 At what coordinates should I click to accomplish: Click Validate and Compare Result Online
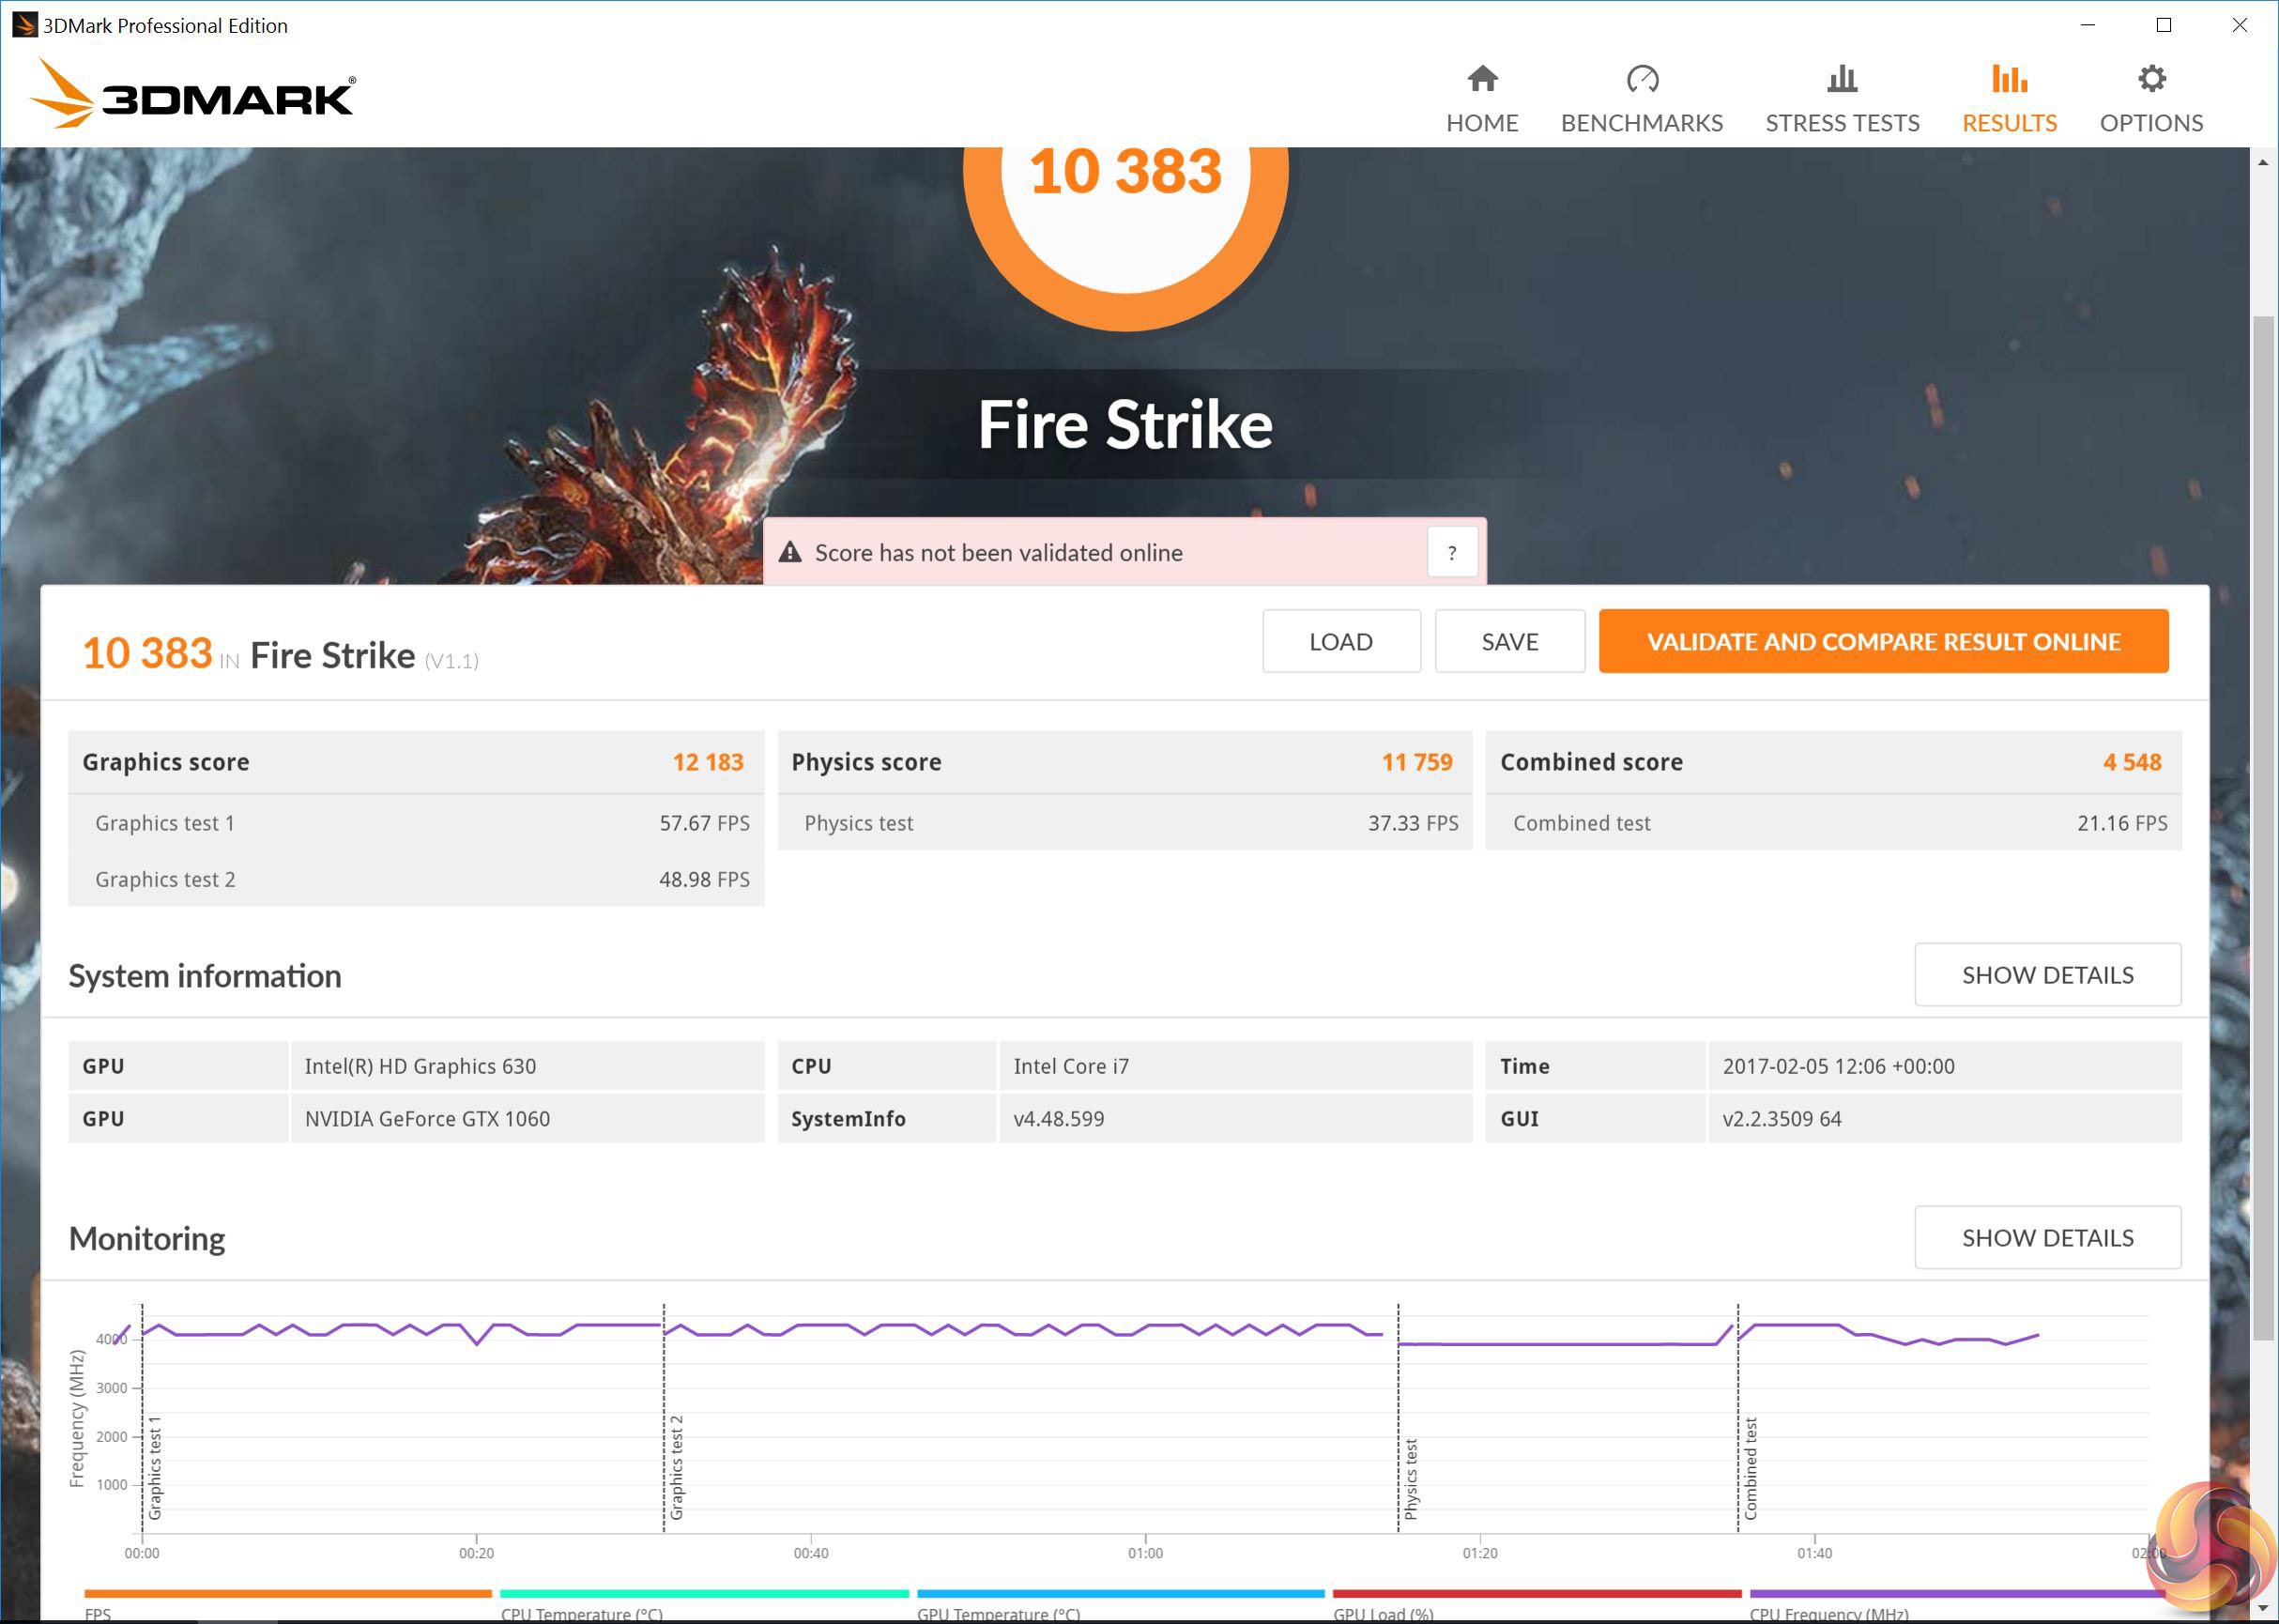pos(1882,641)
